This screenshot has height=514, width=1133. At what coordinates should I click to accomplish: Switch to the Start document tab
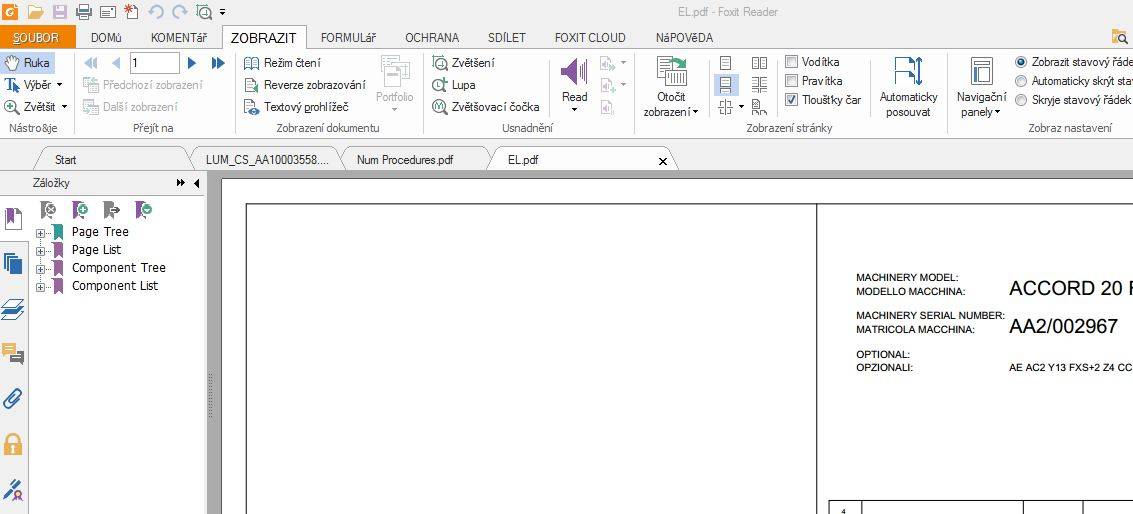[x=65, y=160]
